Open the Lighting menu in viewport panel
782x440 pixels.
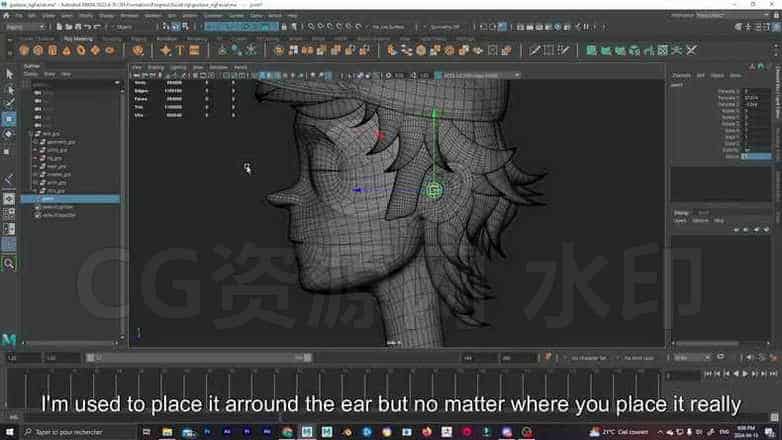[x=178, y=67]
